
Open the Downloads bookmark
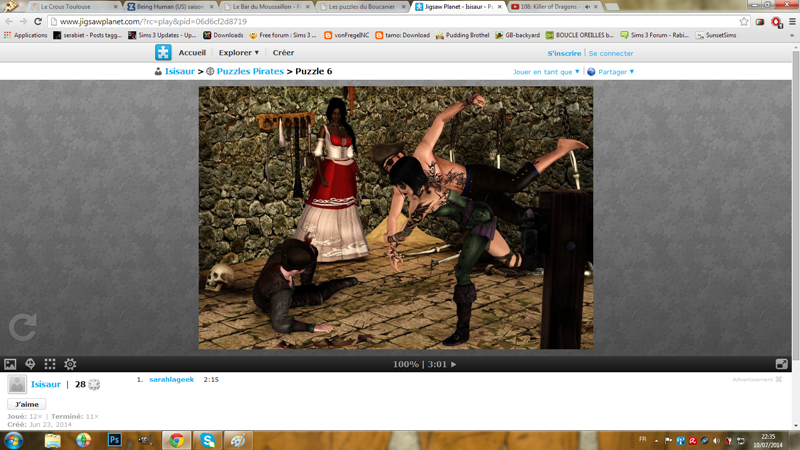point(223,35)
